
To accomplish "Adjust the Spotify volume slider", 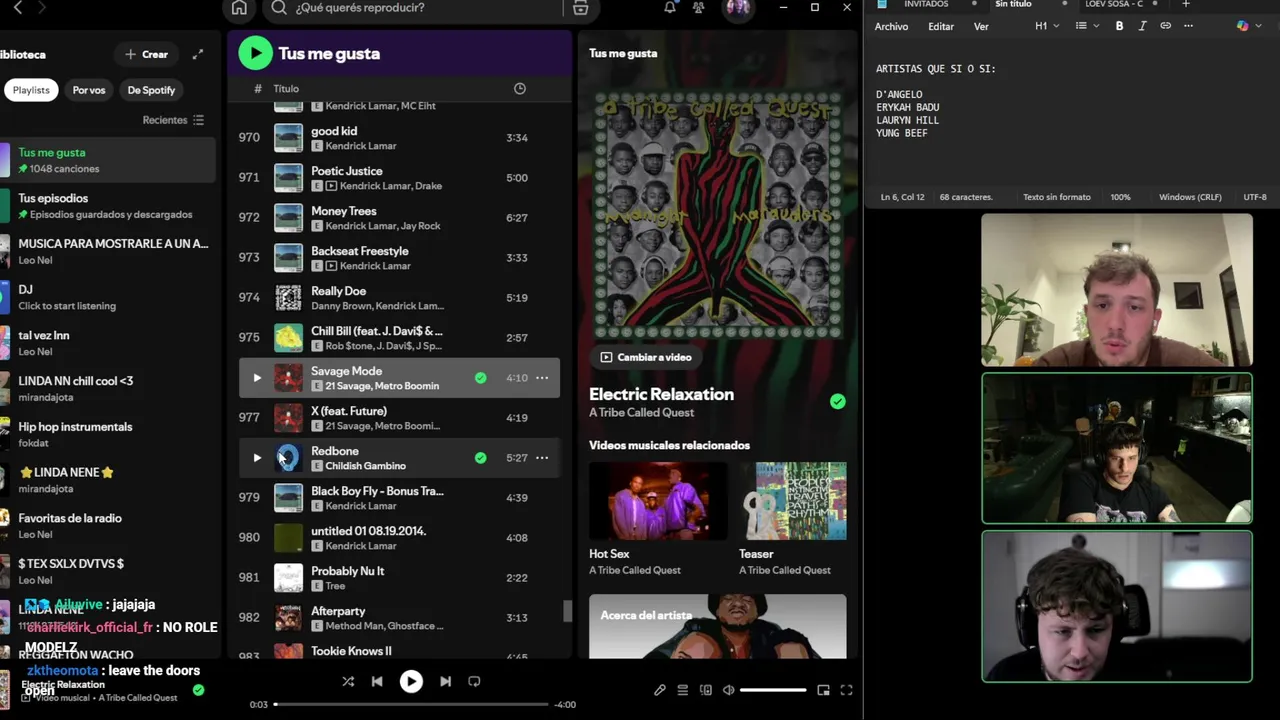I will (773, 690).
